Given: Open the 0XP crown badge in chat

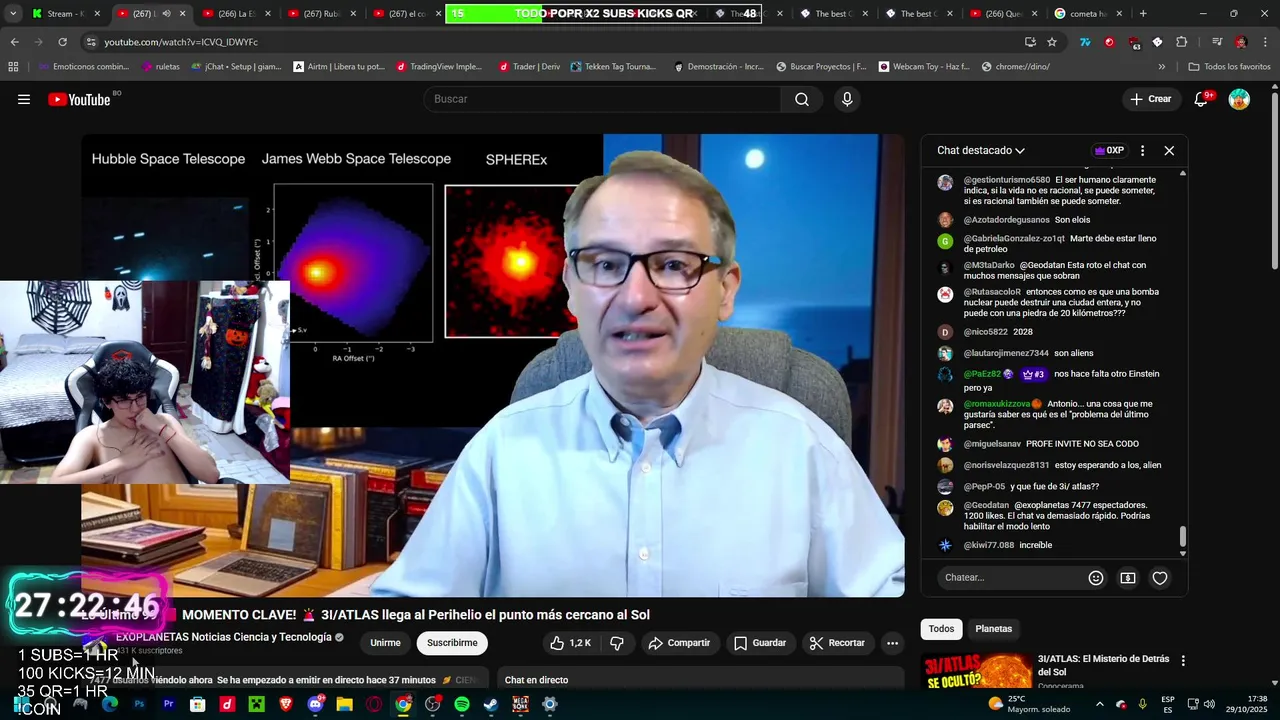Looking at the screenshot, I should [x=1109, y=151].
